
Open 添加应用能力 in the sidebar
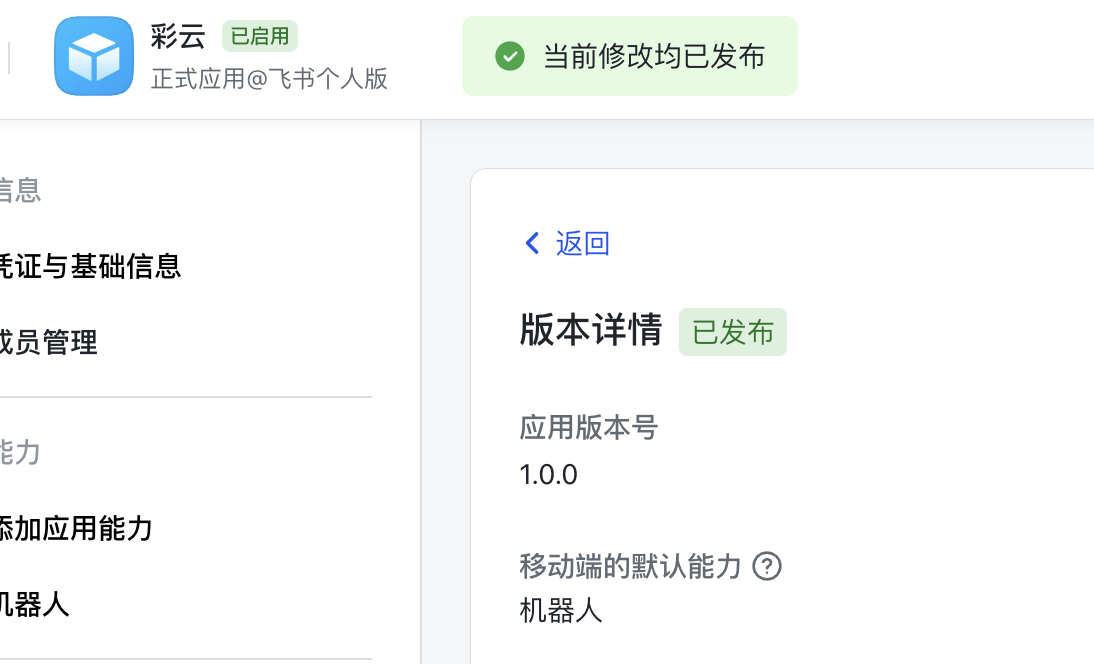point(75,528)
